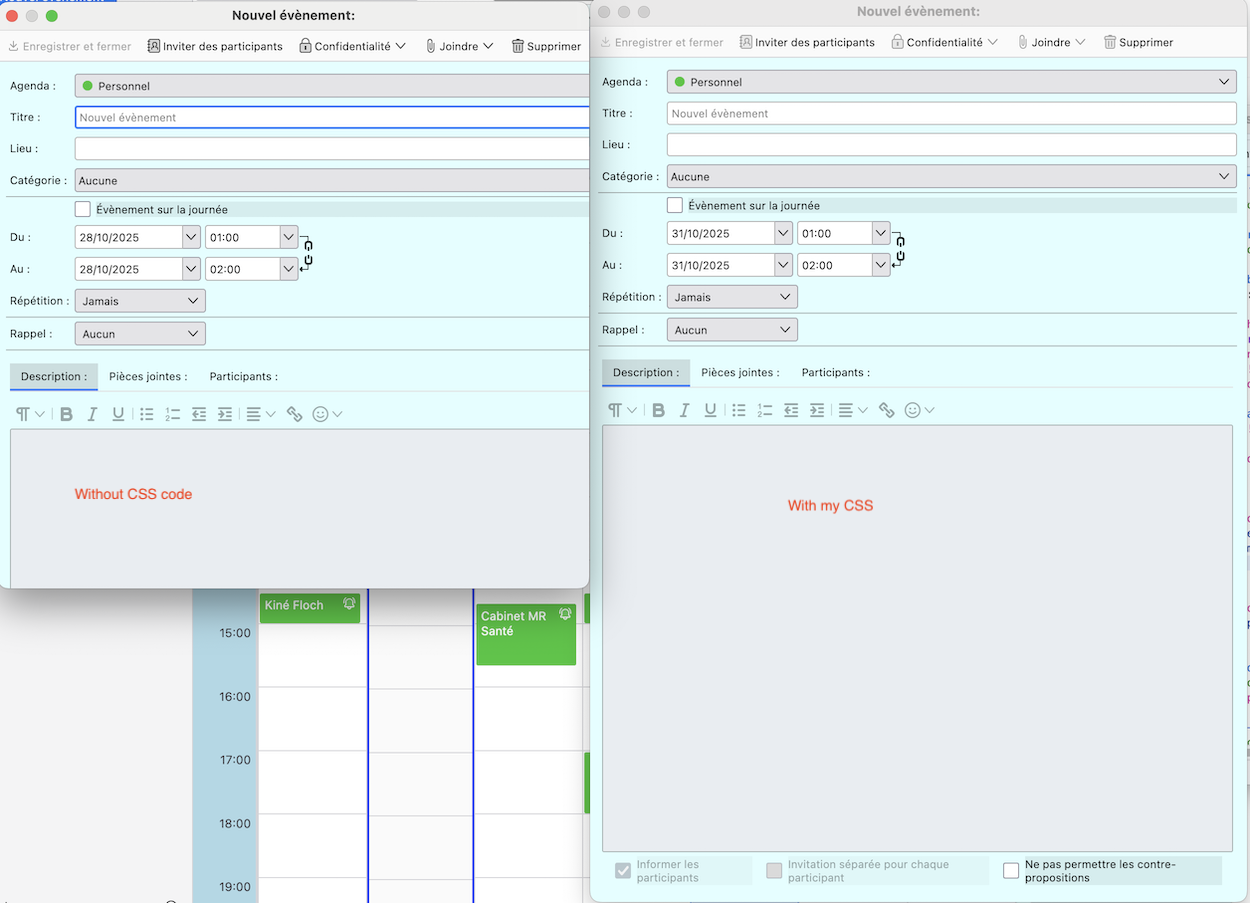
Task: Click indent icon in 'With my CSS' dialog
Action: coord(817,410)
